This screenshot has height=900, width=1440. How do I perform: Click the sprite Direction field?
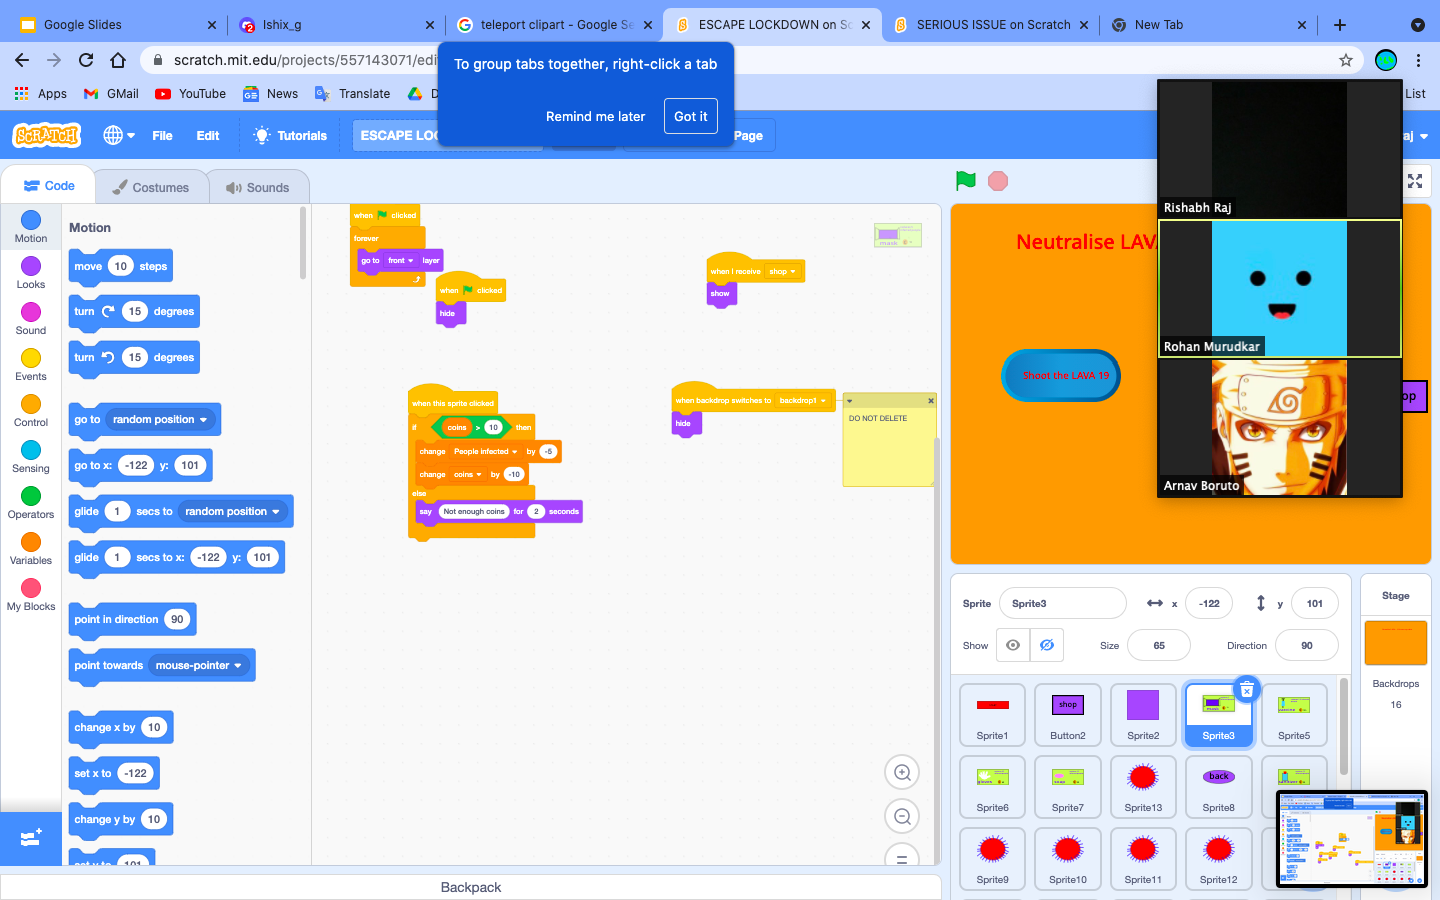click(1307, 645)
